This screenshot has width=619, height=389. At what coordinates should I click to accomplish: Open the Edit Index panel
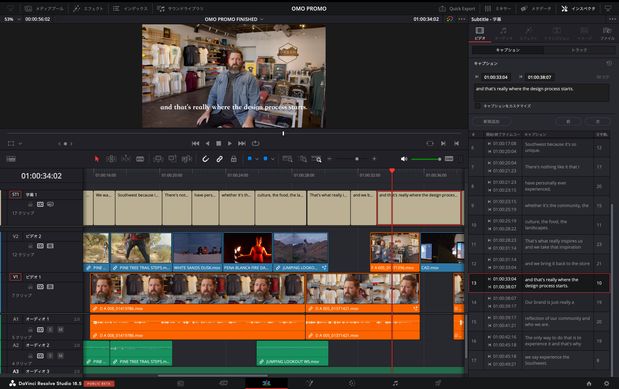click(130, 8)
